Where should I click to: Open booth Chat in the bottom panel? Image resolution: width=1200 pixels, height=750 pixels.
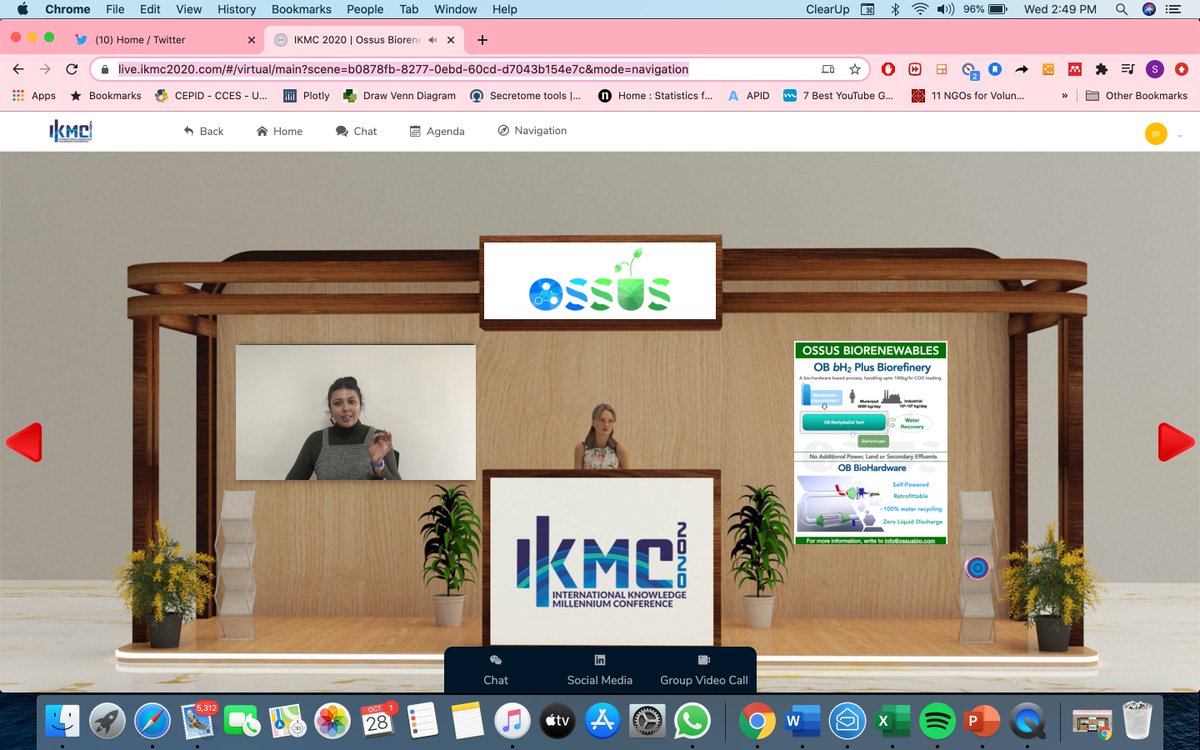point(496,670)
